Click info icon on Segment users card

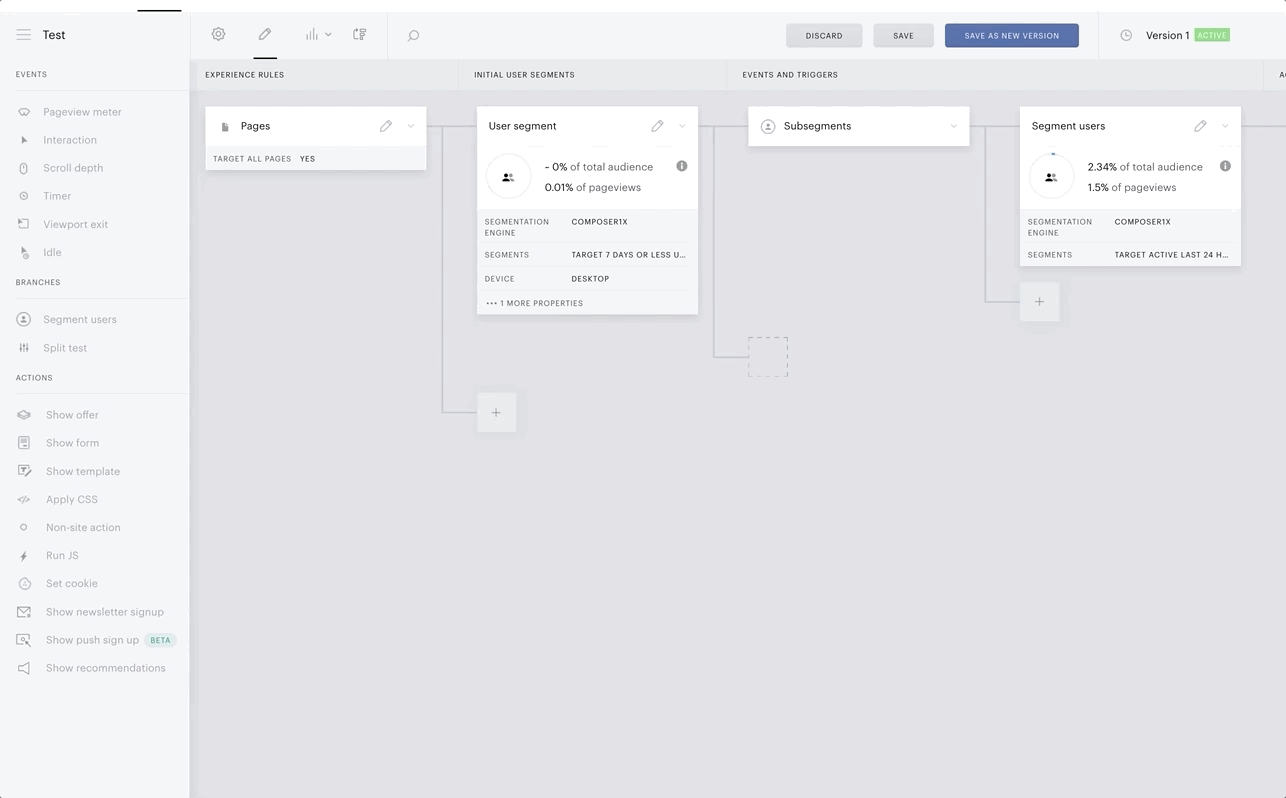pos(1225,166)
